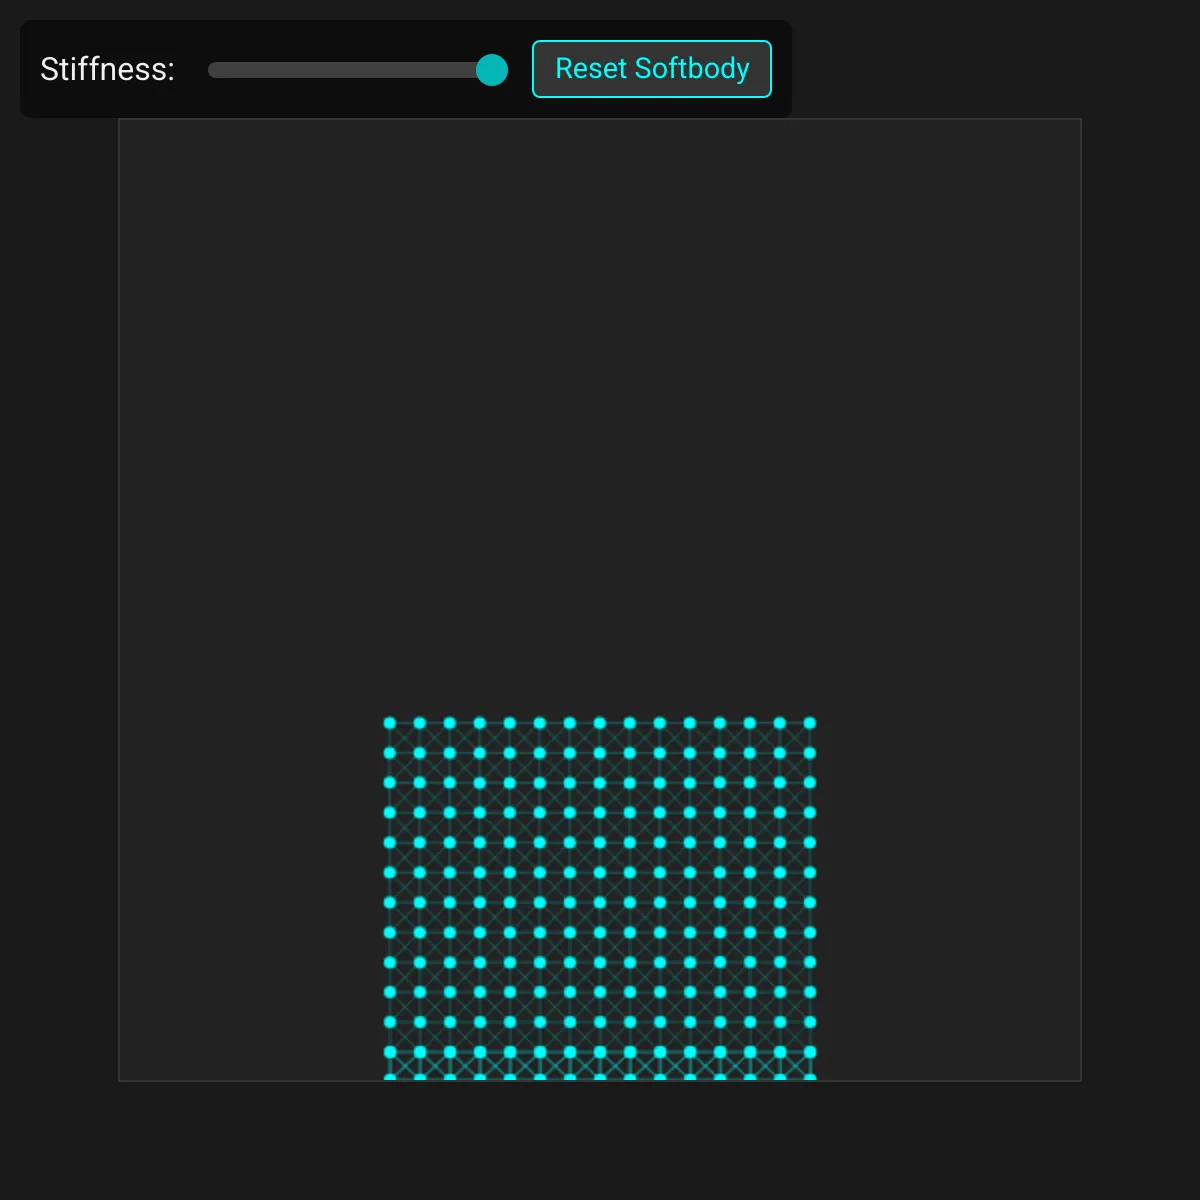Click the second-to-last node in the top row
Viewport: 1200px width, 1200px height.
pos(780,723)
